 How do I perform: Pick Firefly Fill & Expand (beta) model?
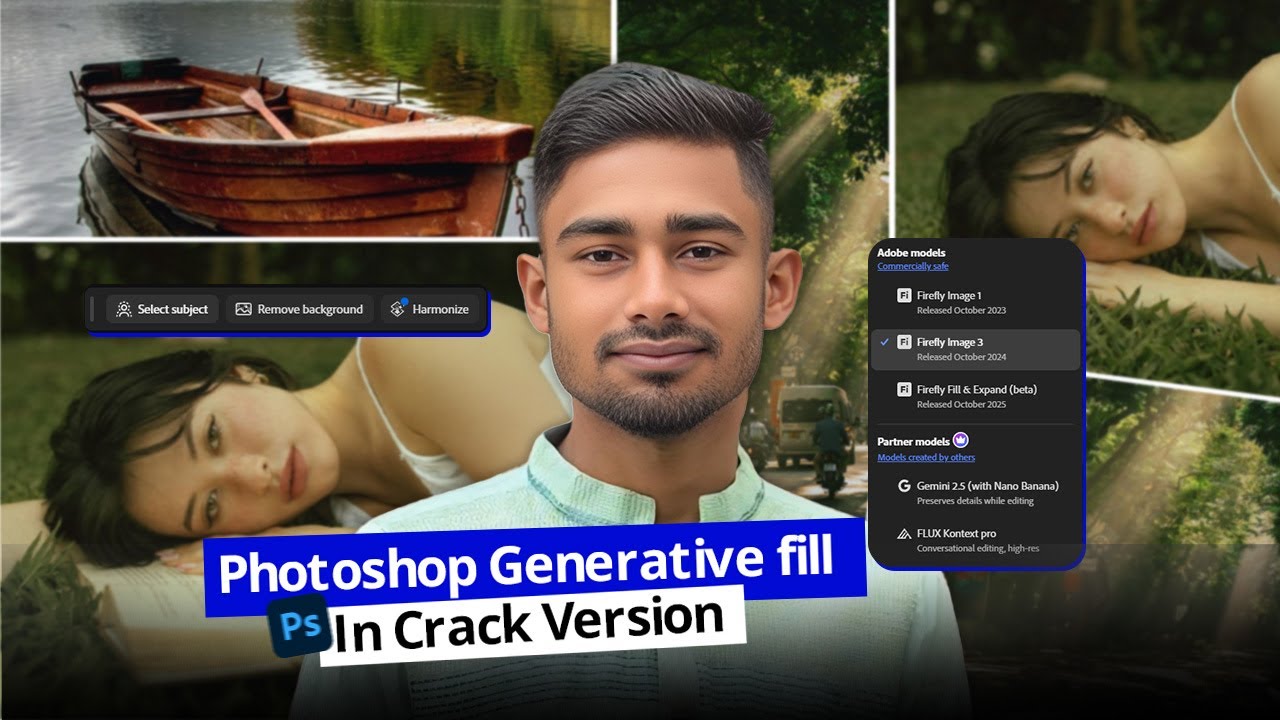[x=976, y=396]
